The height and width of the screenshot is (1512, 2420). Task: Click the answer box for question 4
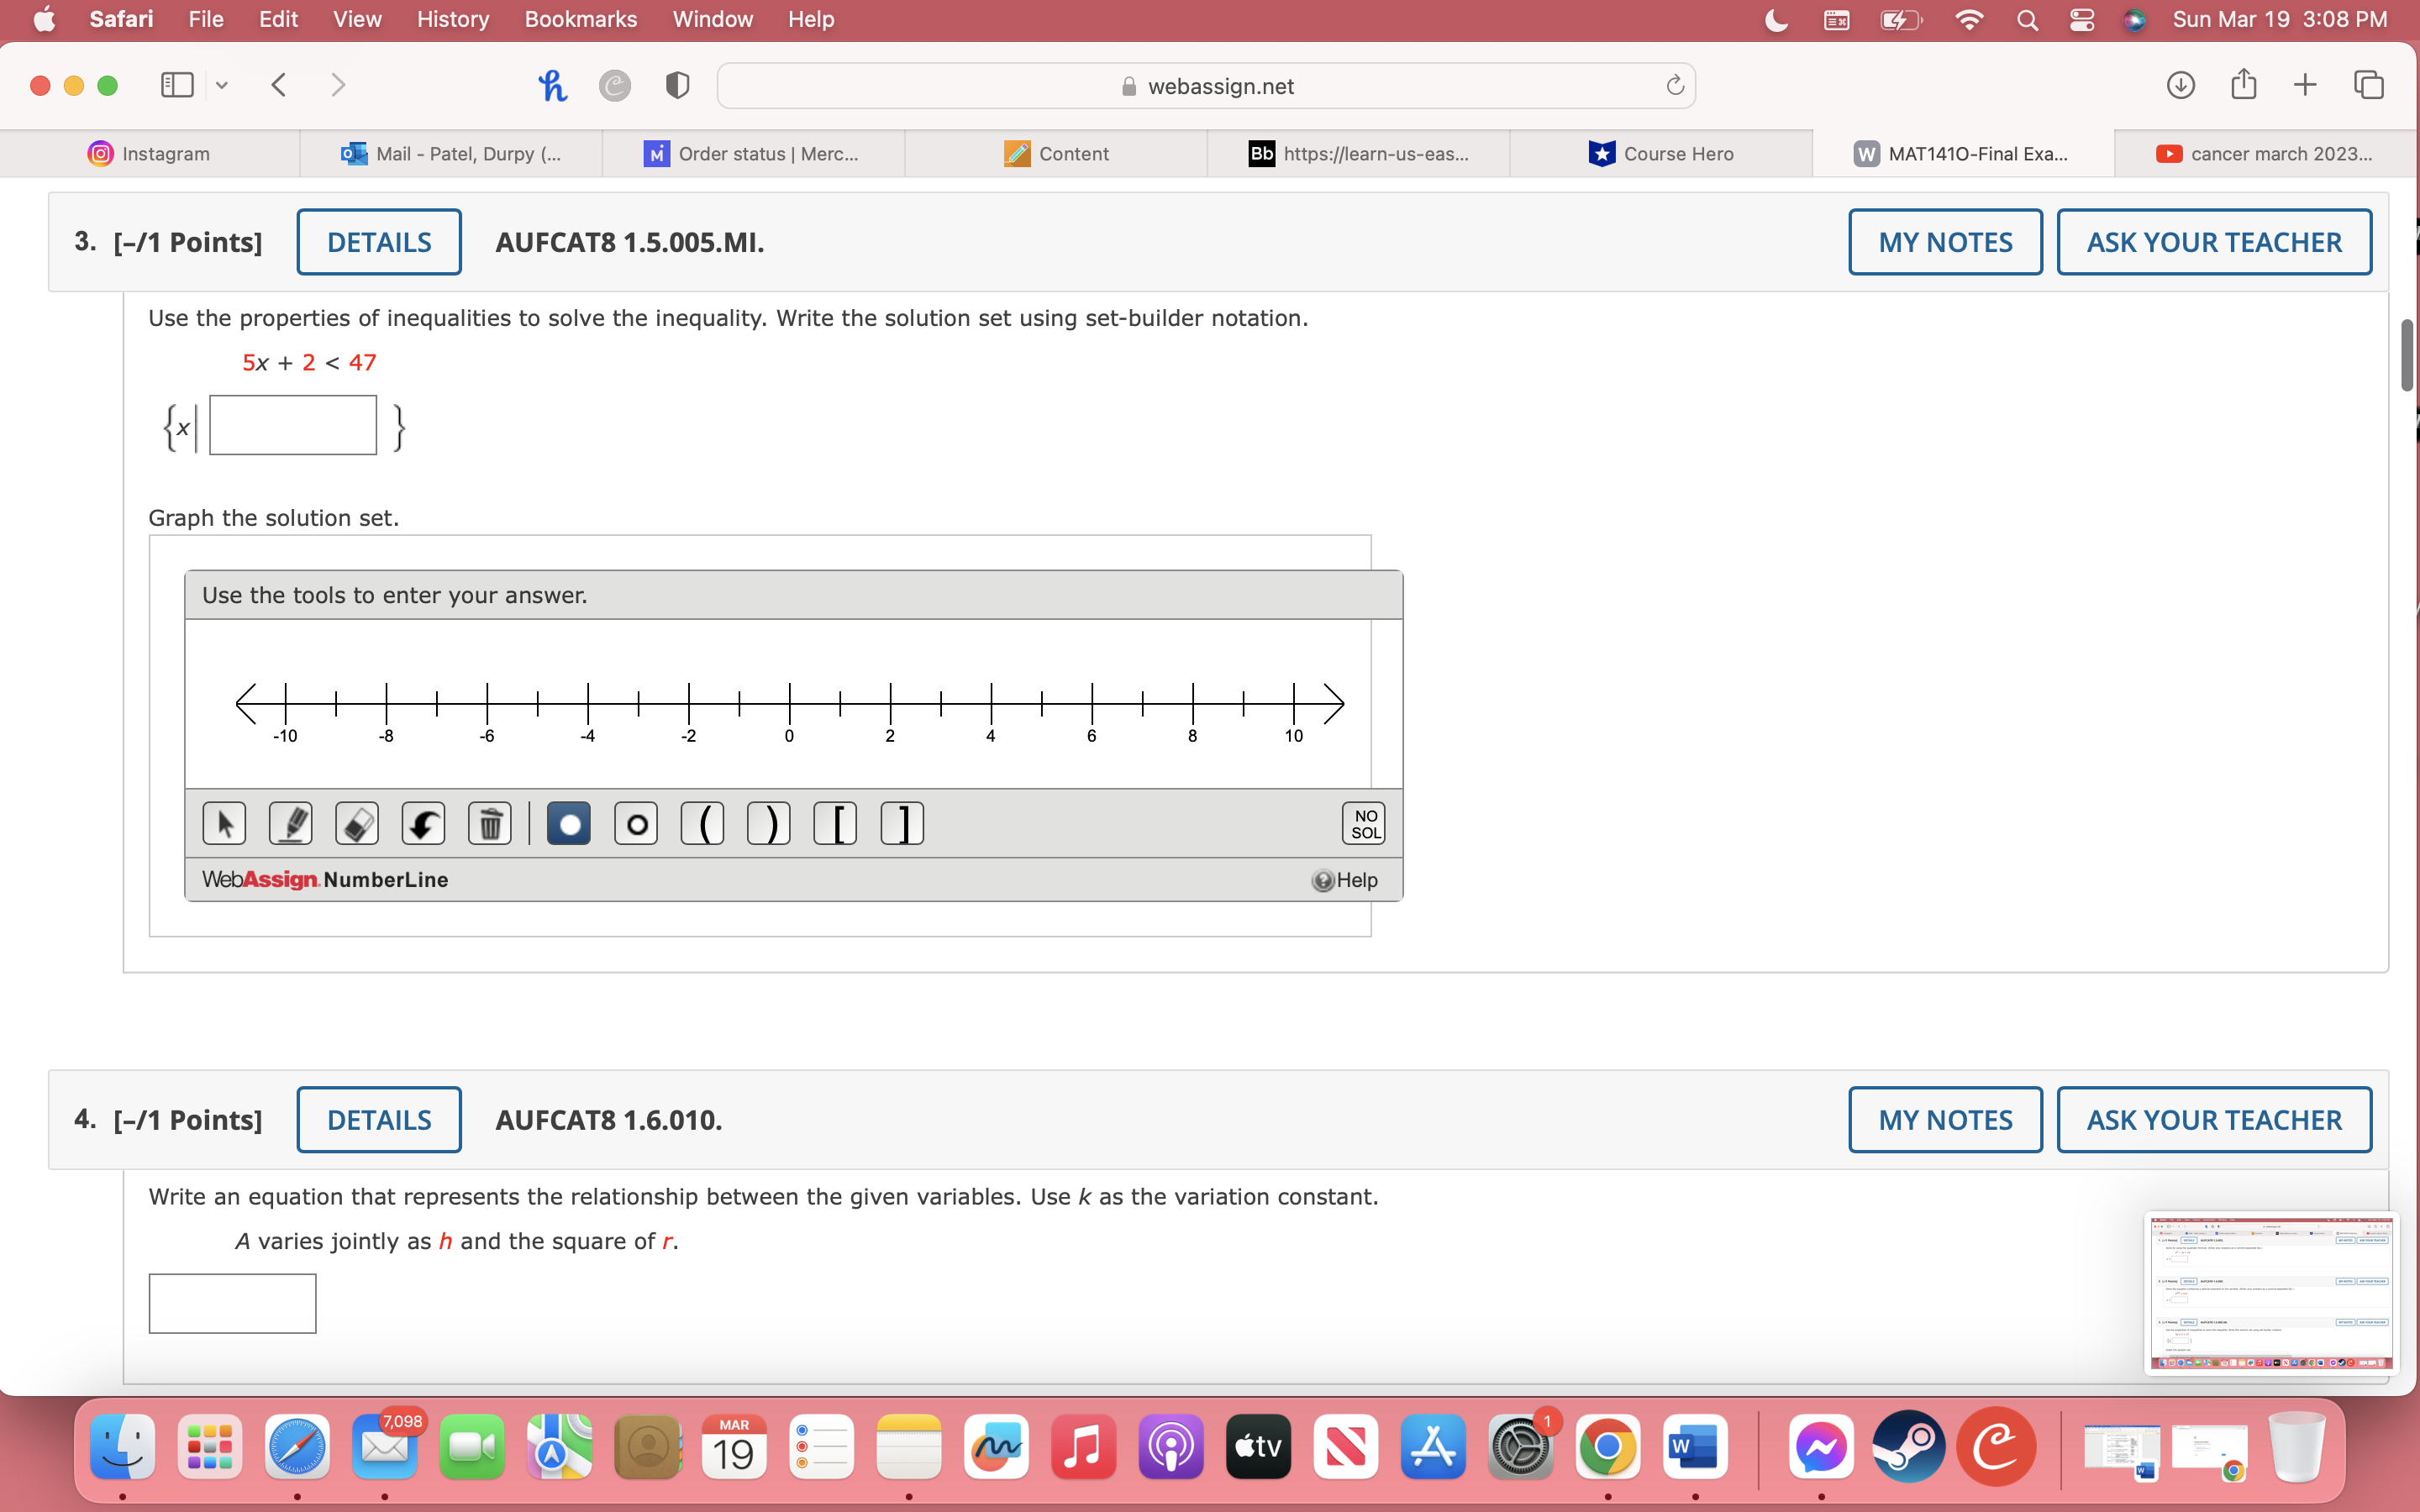coord(231,1302)
